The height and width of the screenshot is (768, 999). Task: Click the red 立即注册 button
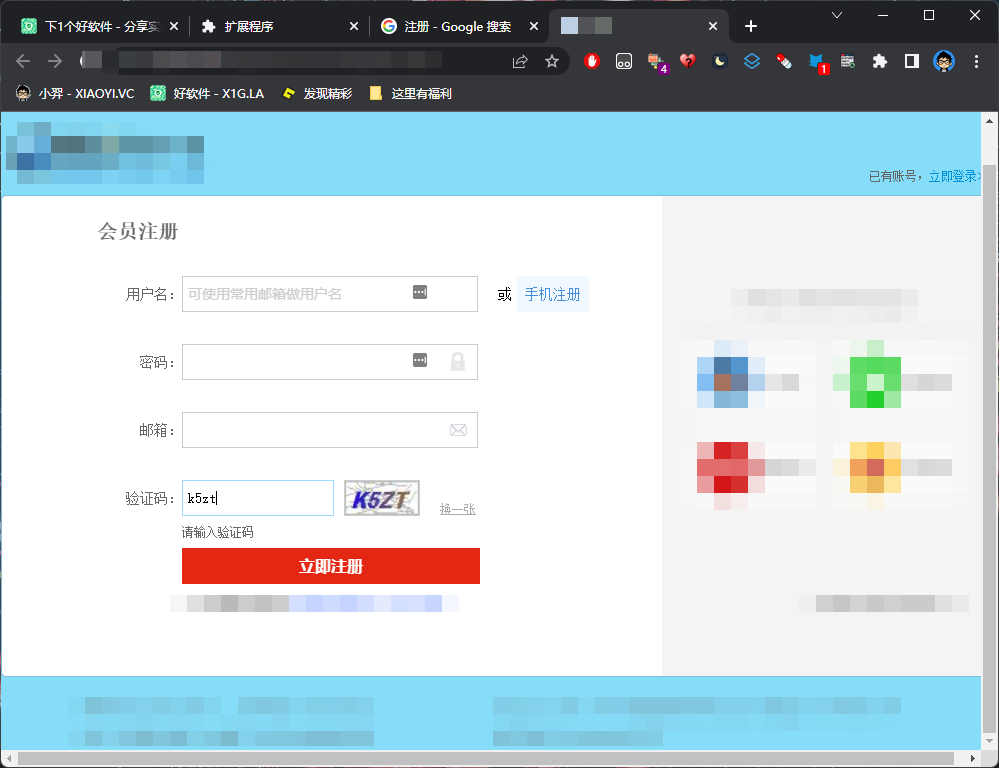[x=331, y=566]
